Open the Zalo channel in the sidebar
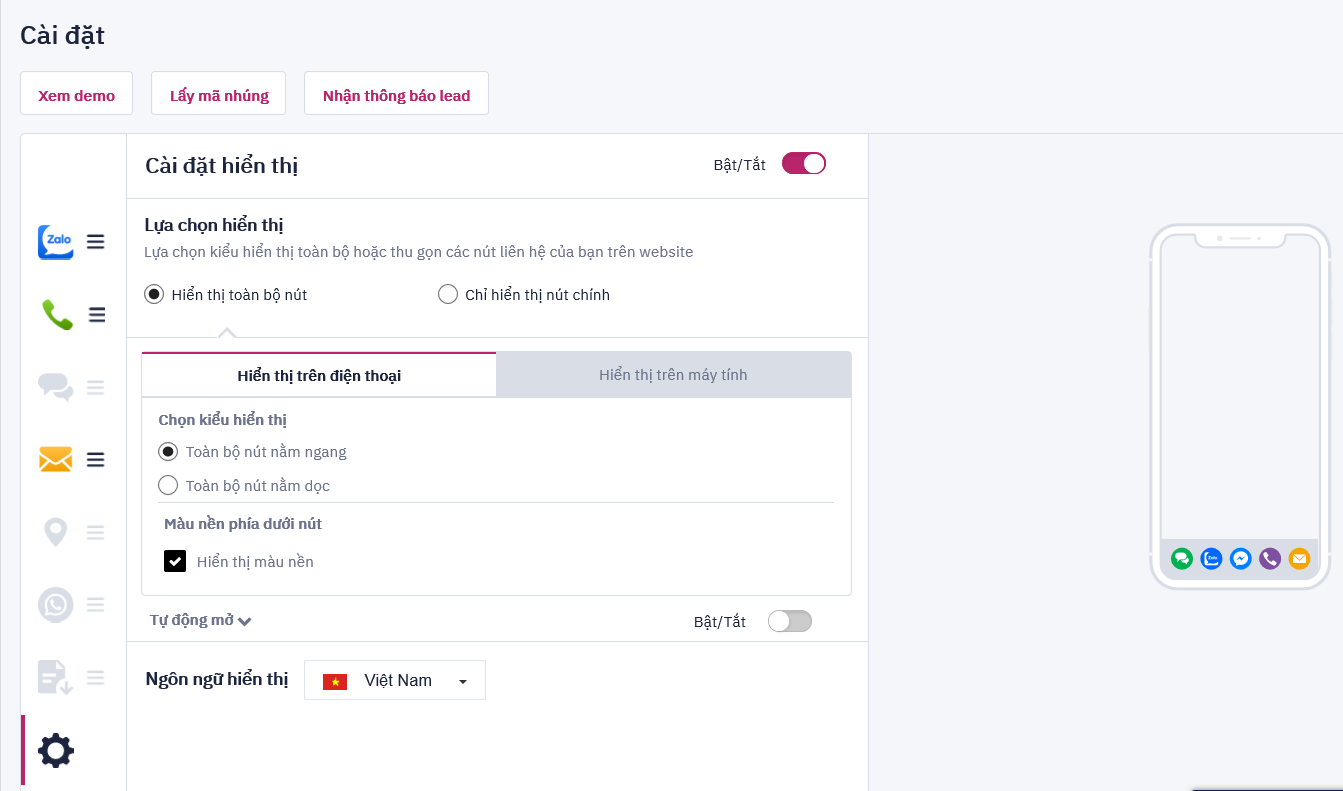Image resolution: width=1343 pixels, height=791 pixels. (56, 242)
